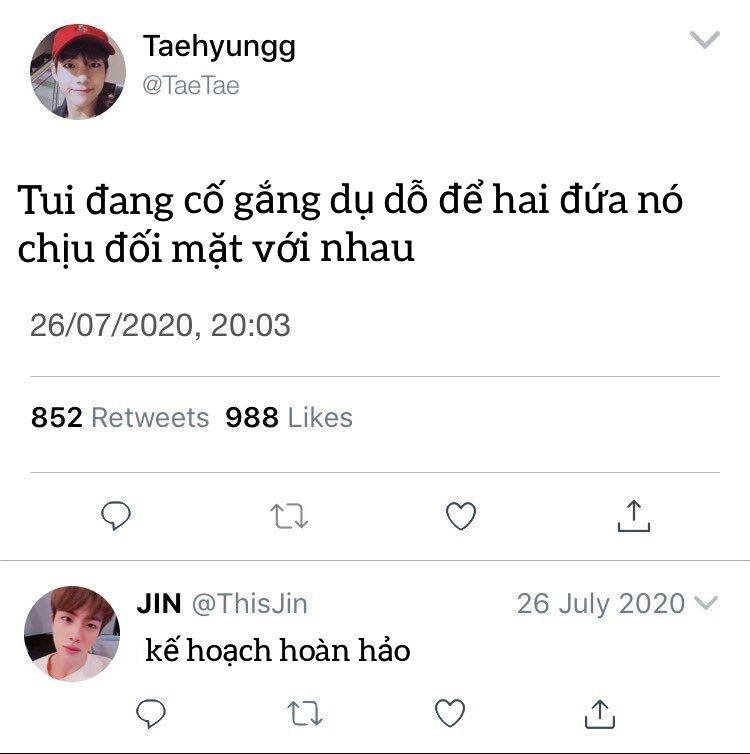
Task: Reply to Taehyungg's main tweet
Action: click(116, 516)
